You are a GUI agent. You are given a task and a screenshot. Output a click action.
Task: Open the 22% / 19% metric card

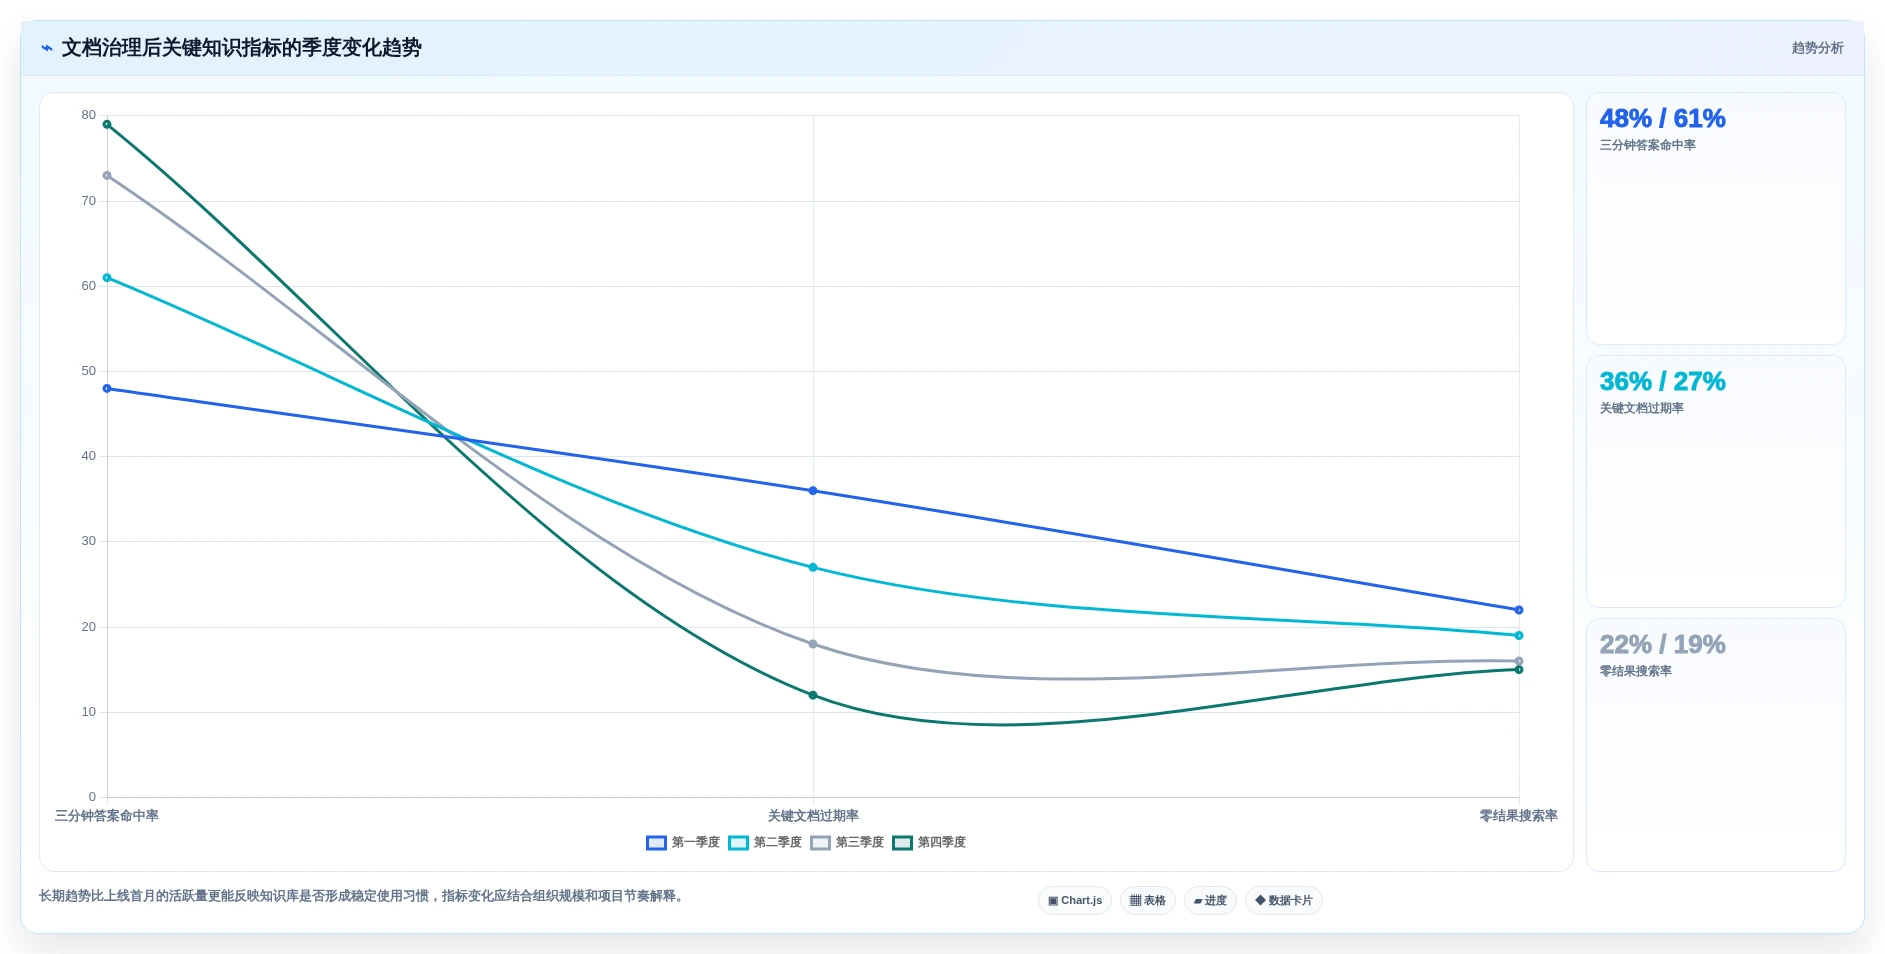(x=1716, y=745)
